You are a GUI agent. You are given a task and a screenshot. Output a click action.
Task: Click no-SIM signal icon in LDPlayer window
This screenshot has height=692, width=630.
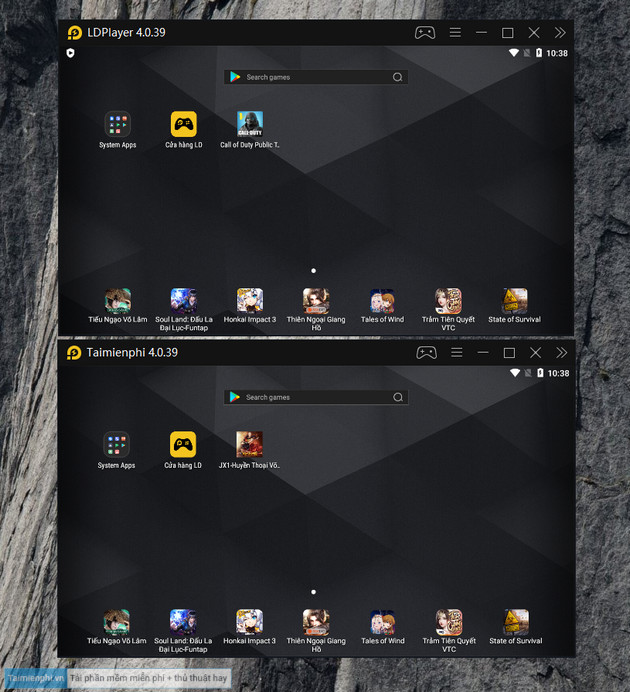point(527,53)
